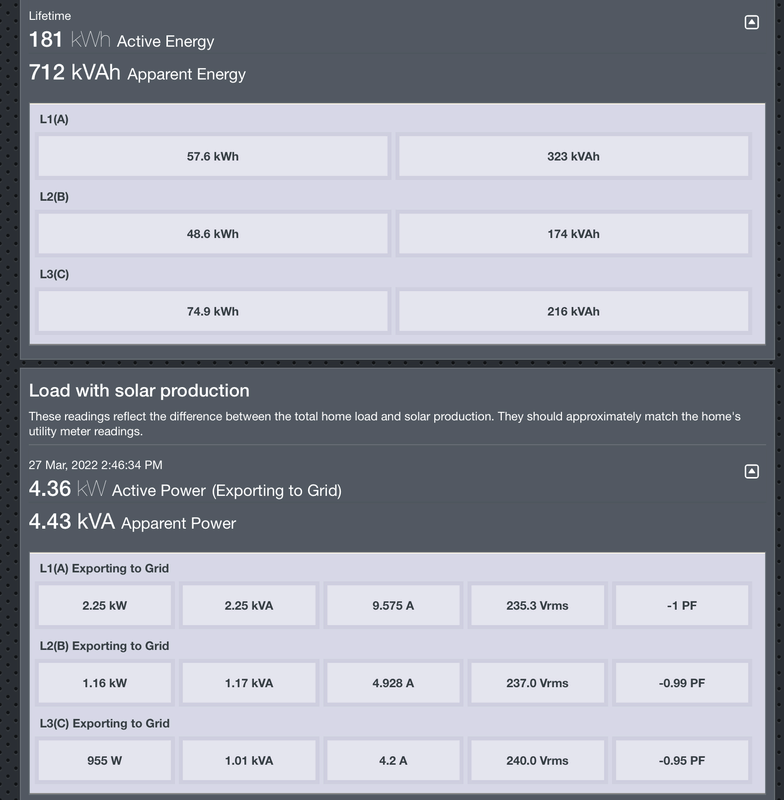
Task: Select the 174 kVAh reading
Action: 573,234
